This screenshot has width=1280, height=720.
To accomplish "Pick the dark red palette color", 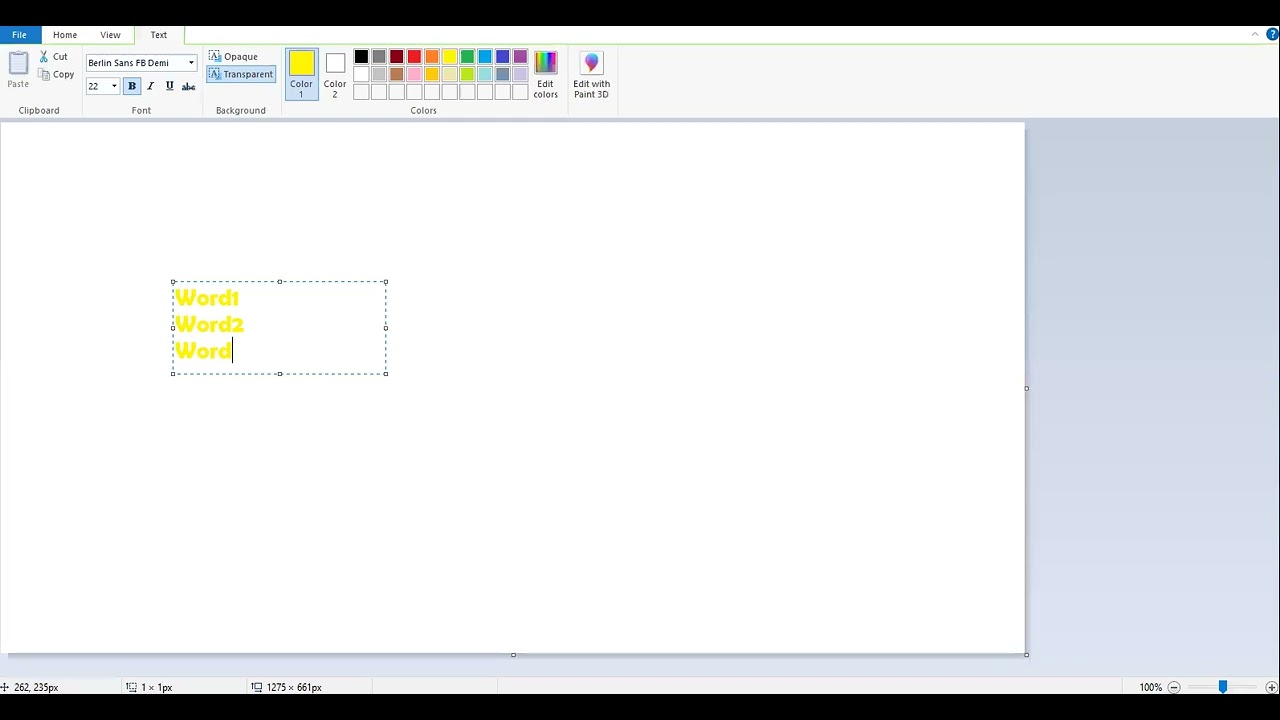I will click(x=397, y=57).
